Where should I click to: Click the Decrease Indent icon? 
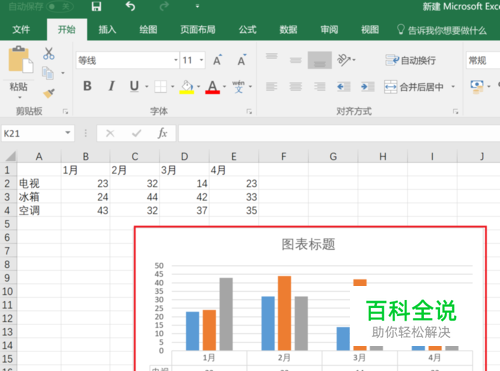[343, 87]
